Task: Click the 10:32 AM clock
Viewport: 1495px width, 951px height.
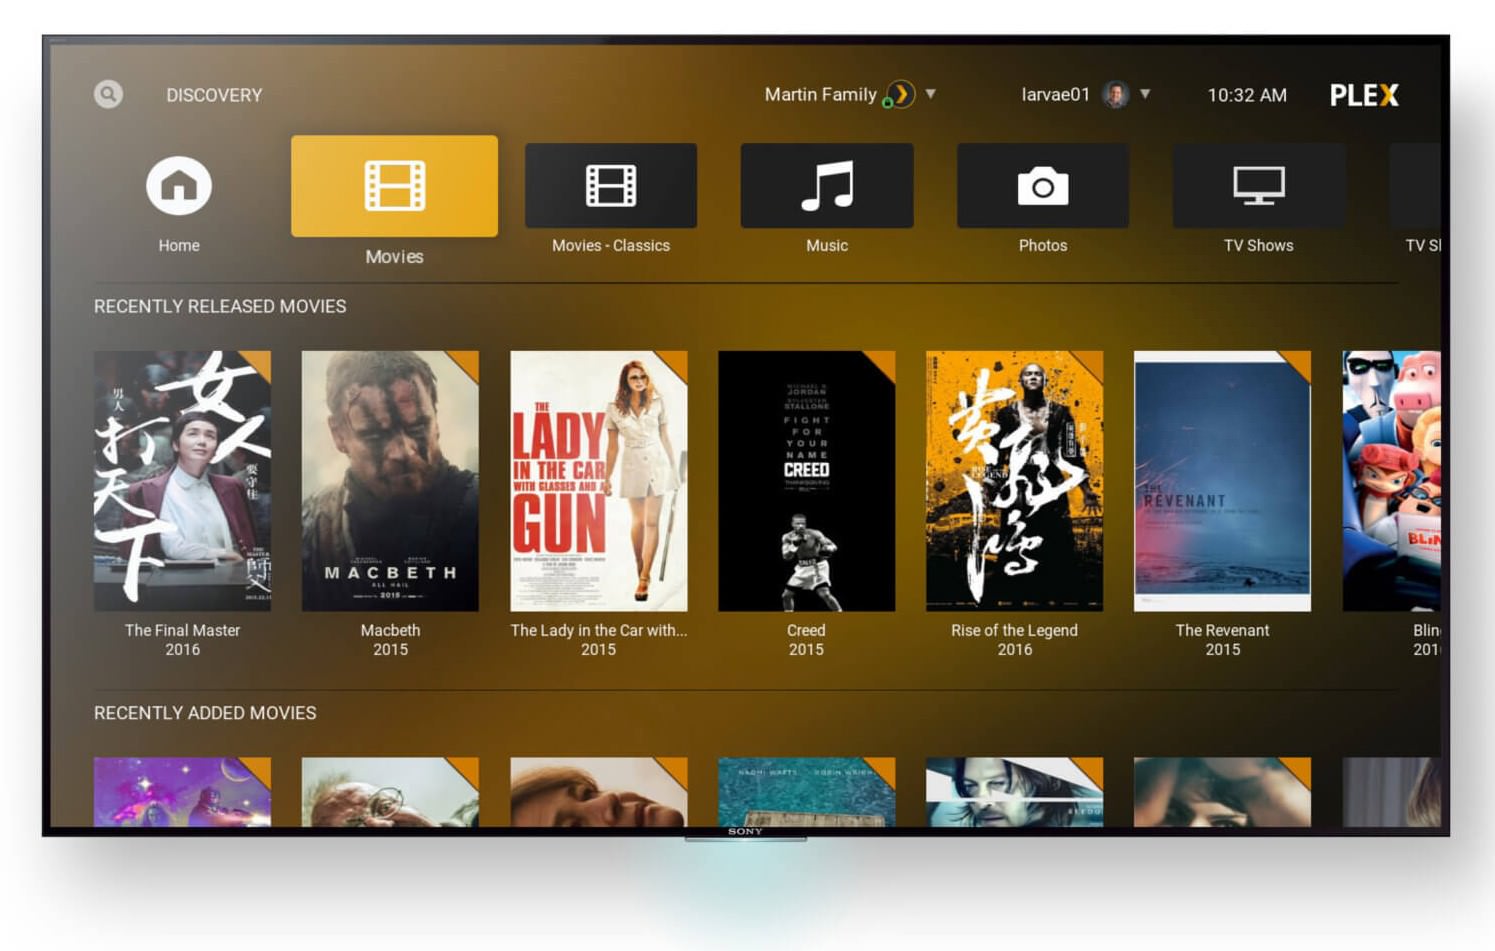Action: click(x=1247, y=95)
